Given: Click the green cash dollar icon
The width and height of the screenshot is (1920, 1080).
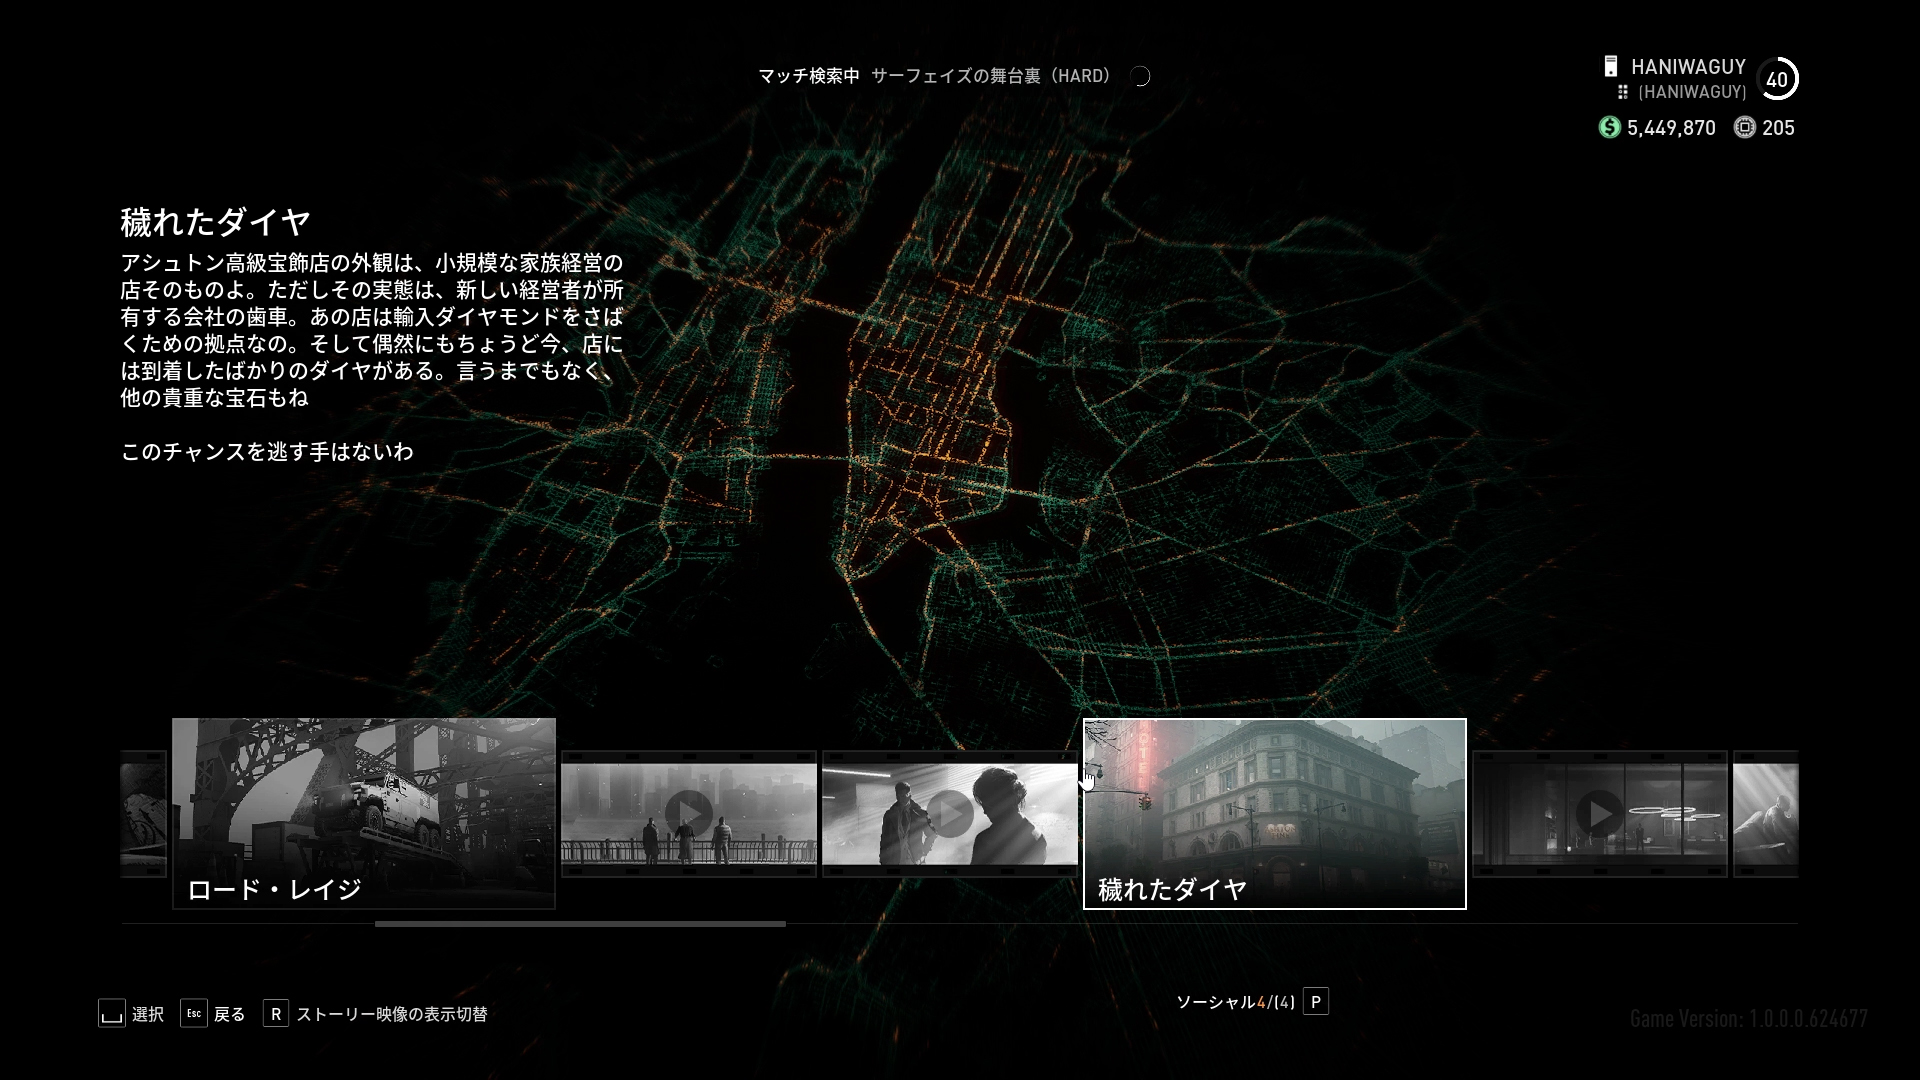Looking at the screenshot, I should pyautogui.click(x=1609, y=127).
